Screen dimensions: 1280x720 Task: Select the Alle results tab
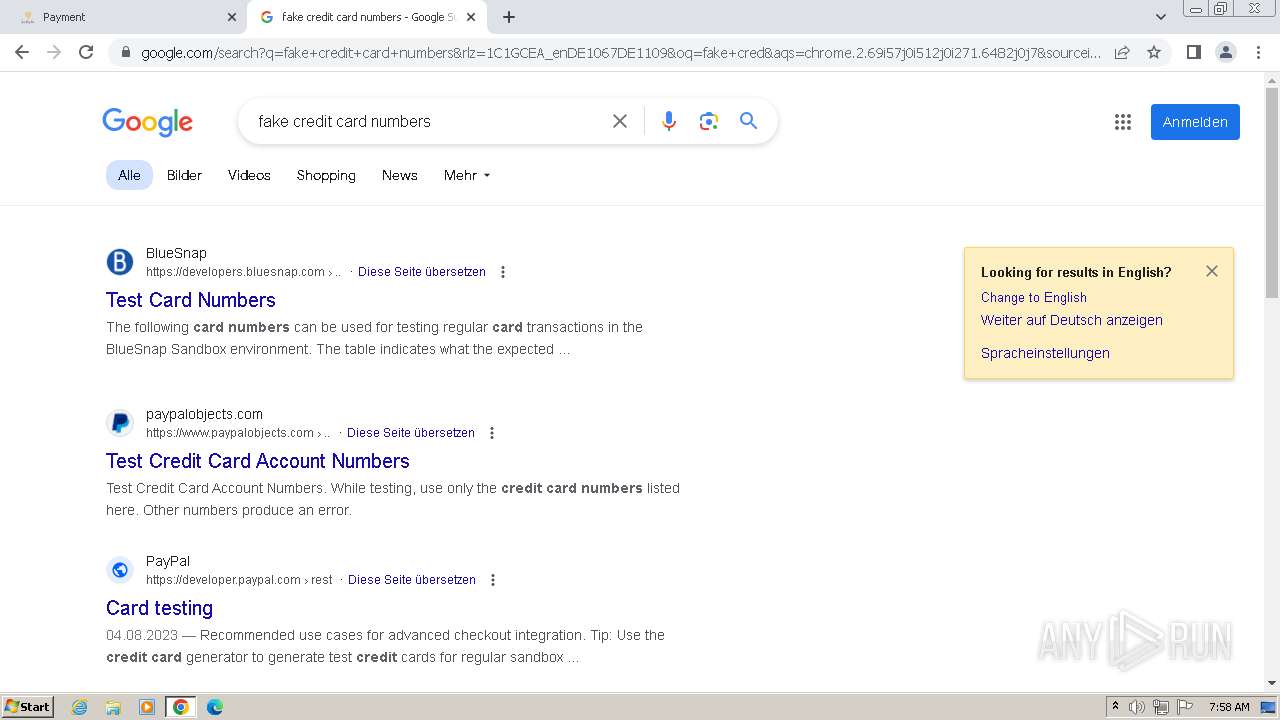point(129,175)
